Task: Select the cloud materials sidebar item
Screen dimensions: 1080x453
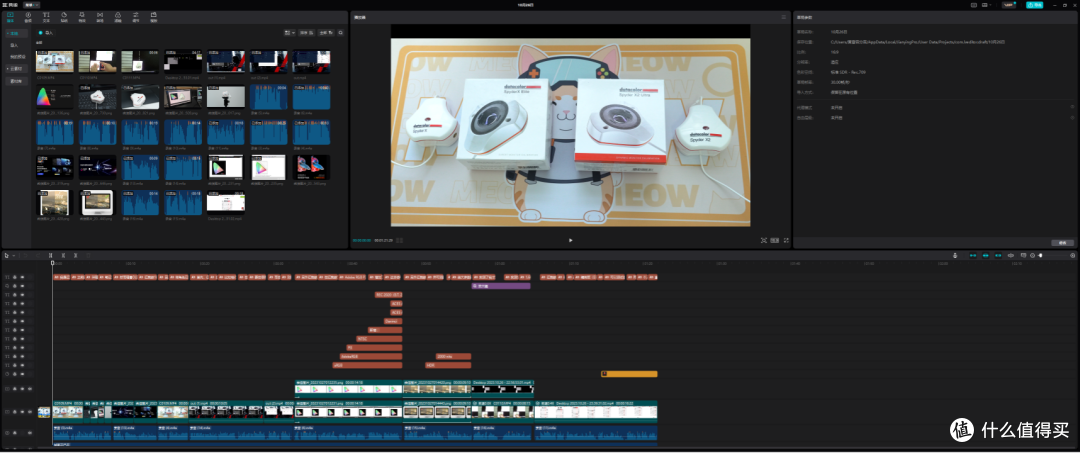Action: [x=17, y=69]
